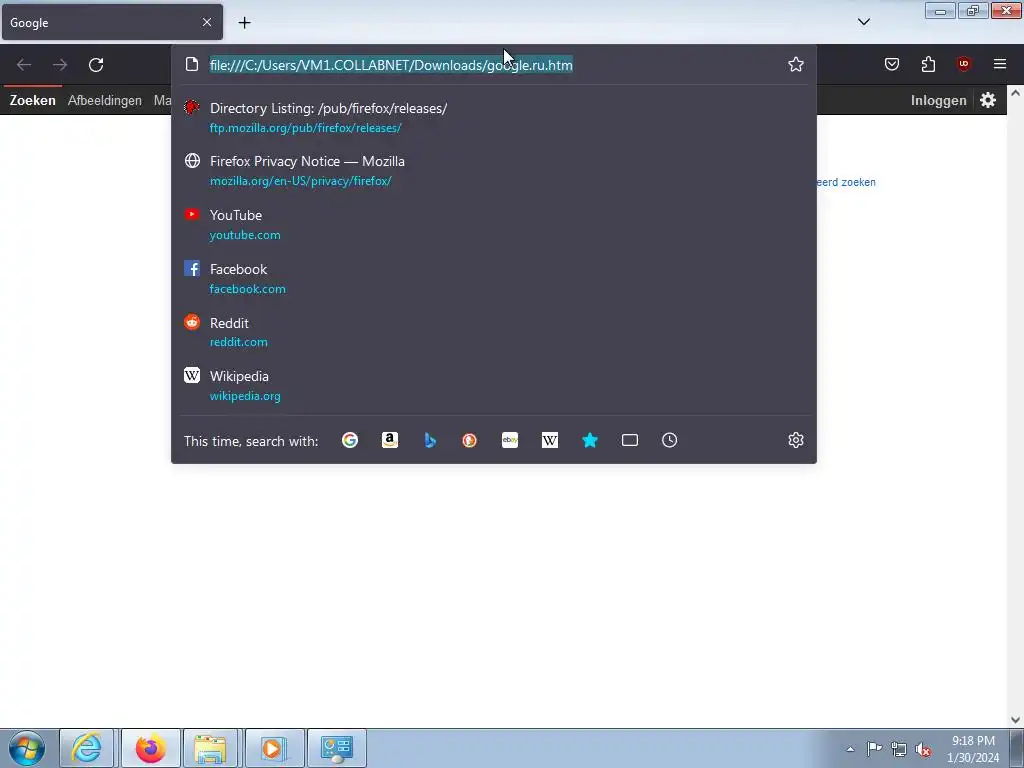
Task: Open the Firefox hamburger application menu
Action: [x=1000, y=64]
